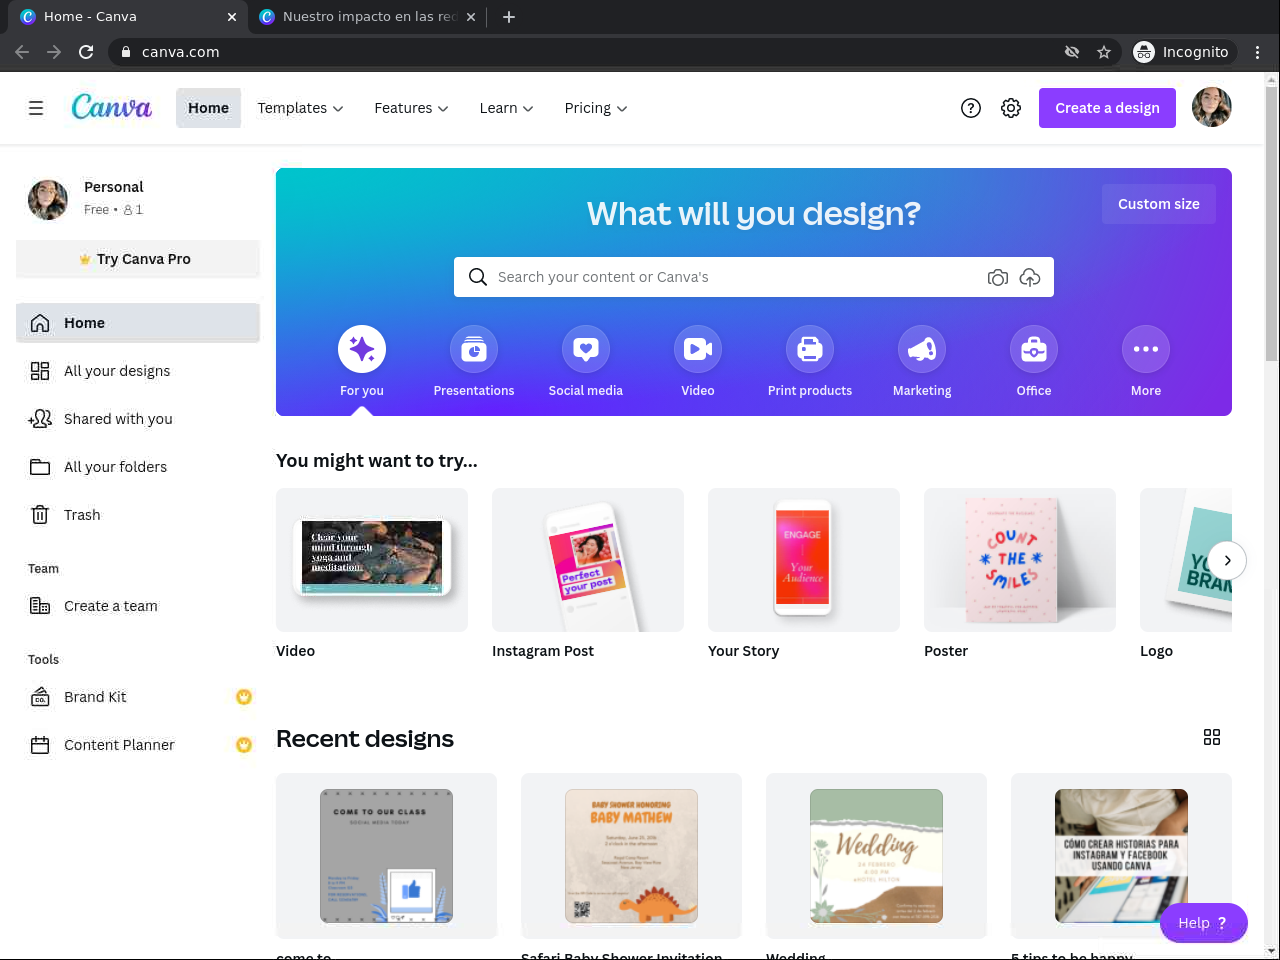Select the Video category icon
The width and height of the screenshot is (1280, 960).
click(x=698, y=349)
